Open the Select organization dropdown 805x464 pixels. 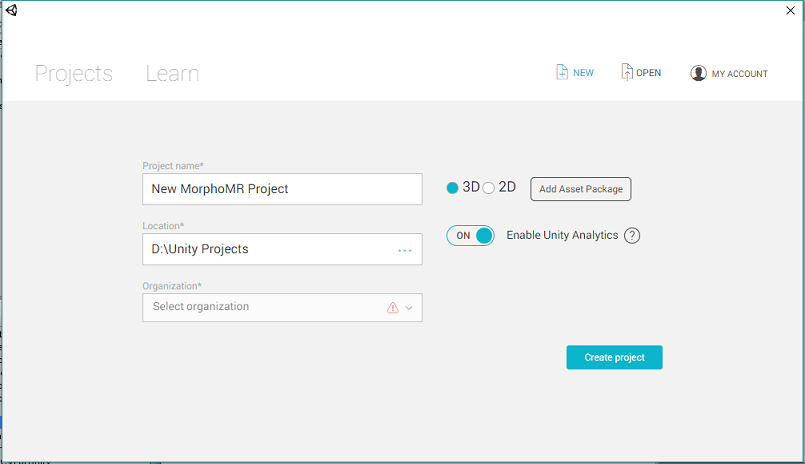click(282, 307)
